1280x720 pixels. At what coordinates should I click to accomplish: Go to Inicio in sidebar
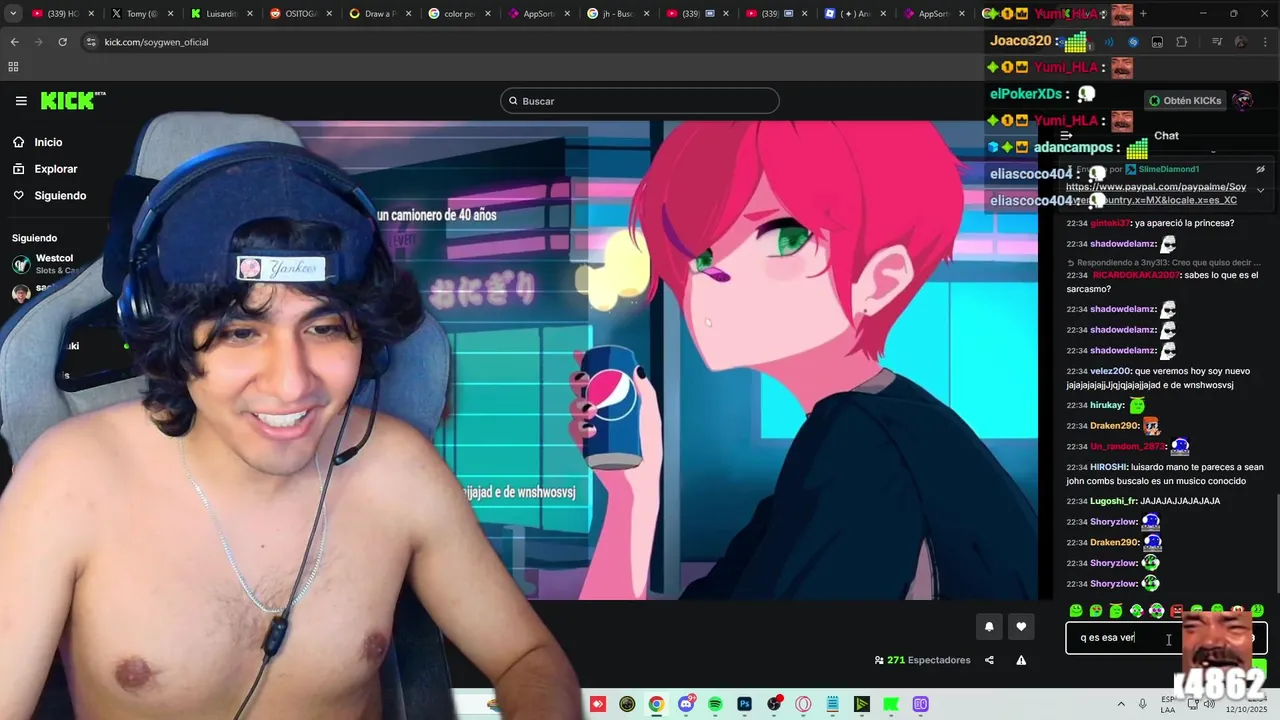pos(48,142)
